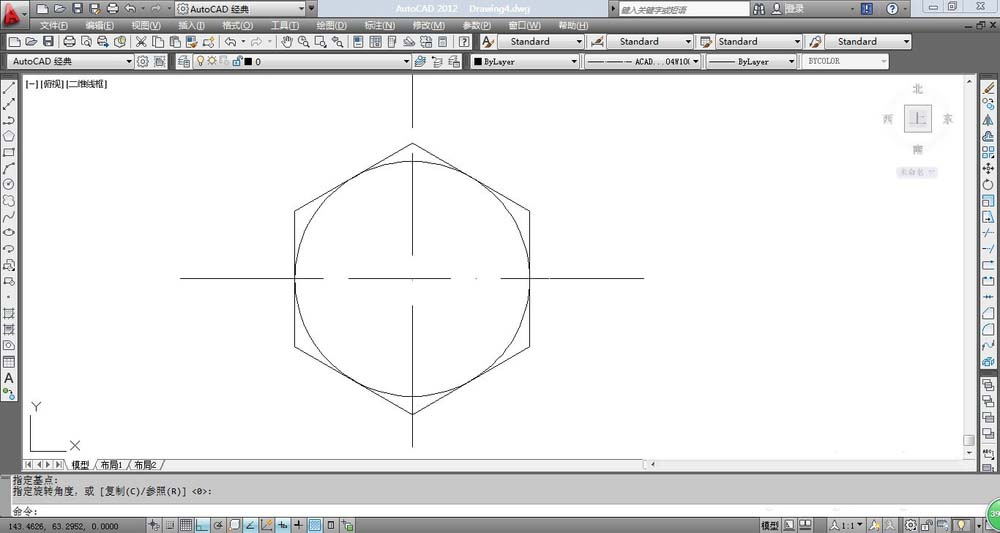Open the 文件(F) menu

tap(53, 25)
